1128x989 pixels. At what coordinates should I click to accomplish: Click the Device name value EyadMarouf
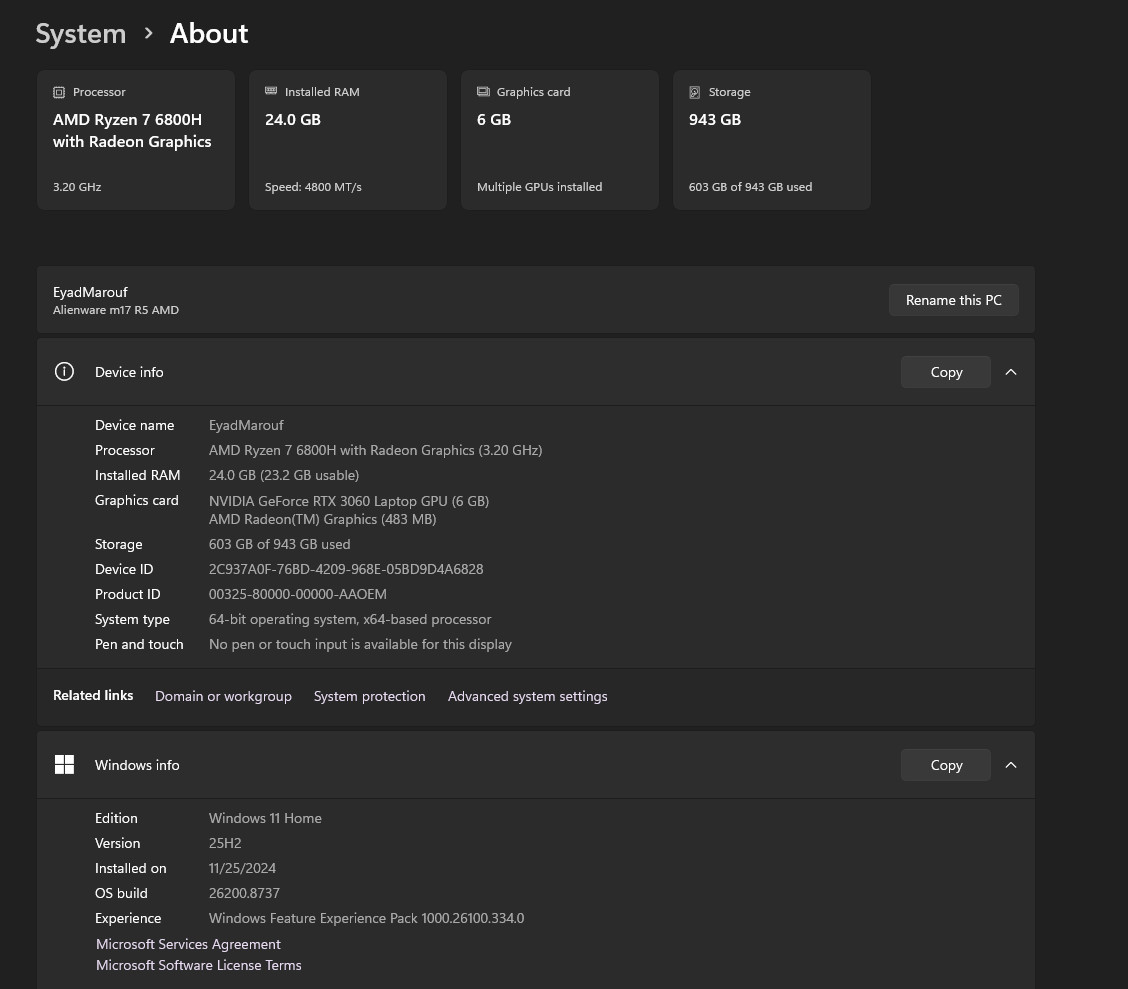tap(246, 425)
